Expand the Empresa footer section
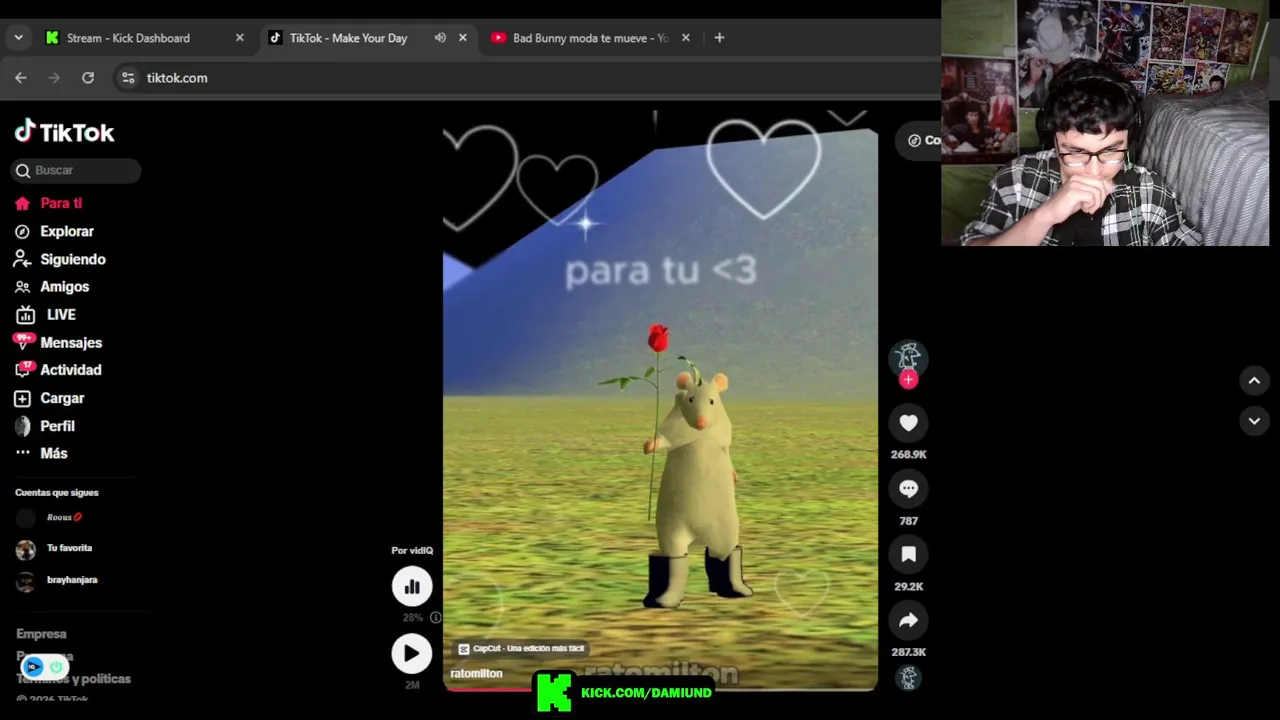 (x=41, y=634)
